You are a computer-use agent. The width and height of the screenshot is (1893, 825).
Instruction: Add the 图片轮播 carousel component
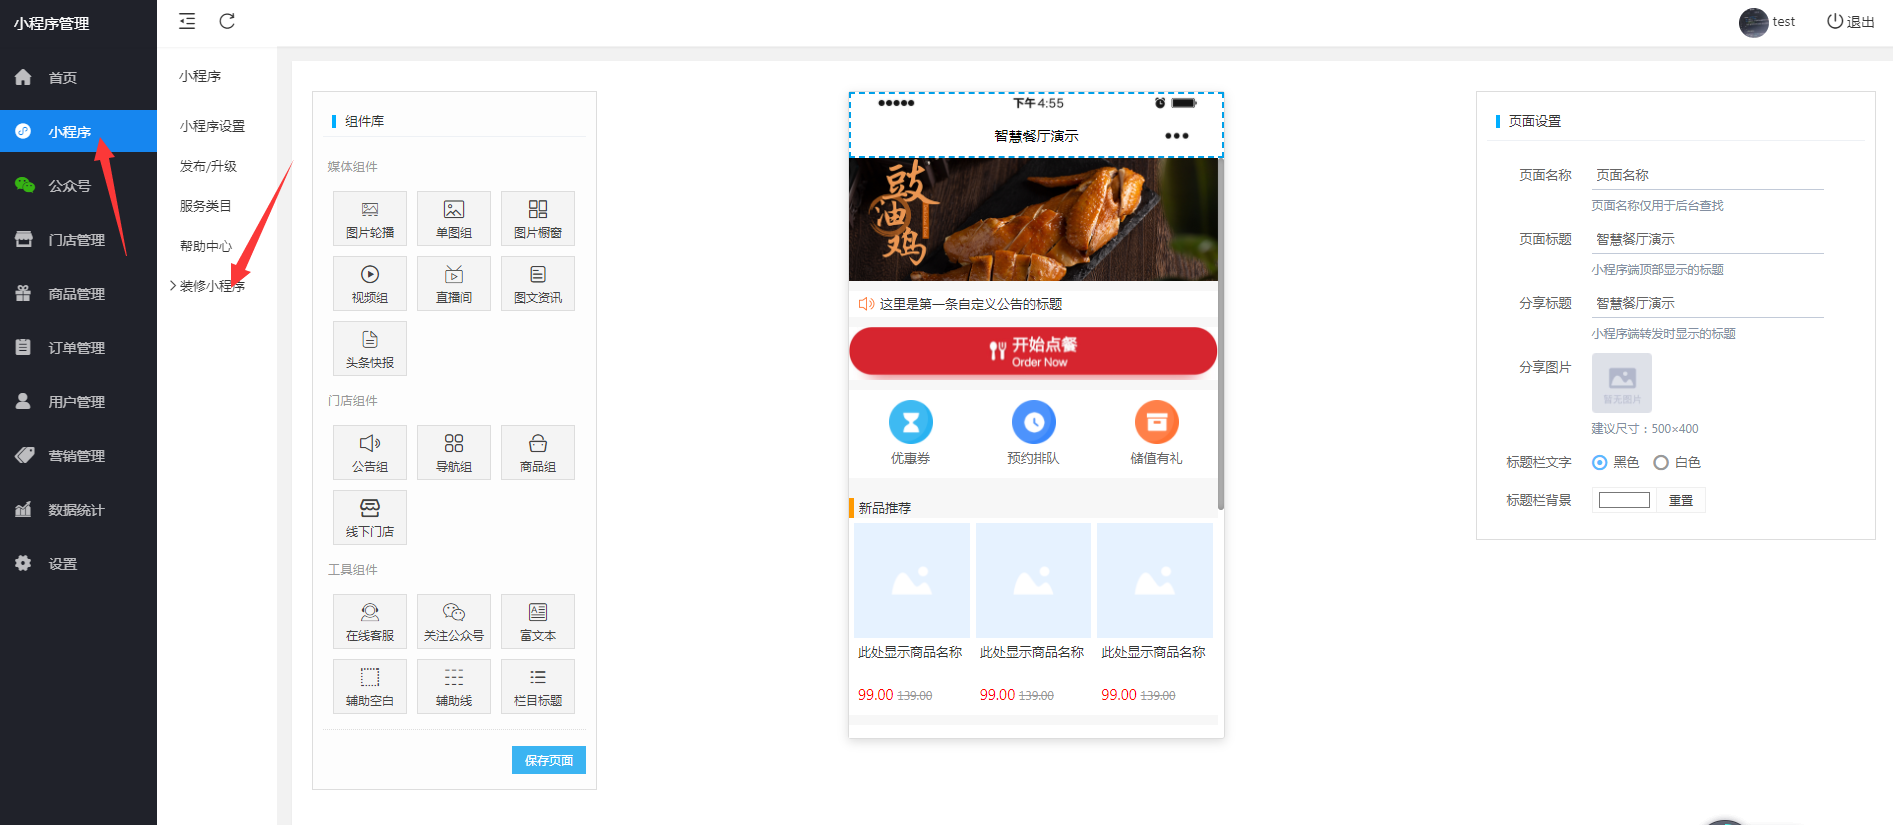tap(370, 218)
